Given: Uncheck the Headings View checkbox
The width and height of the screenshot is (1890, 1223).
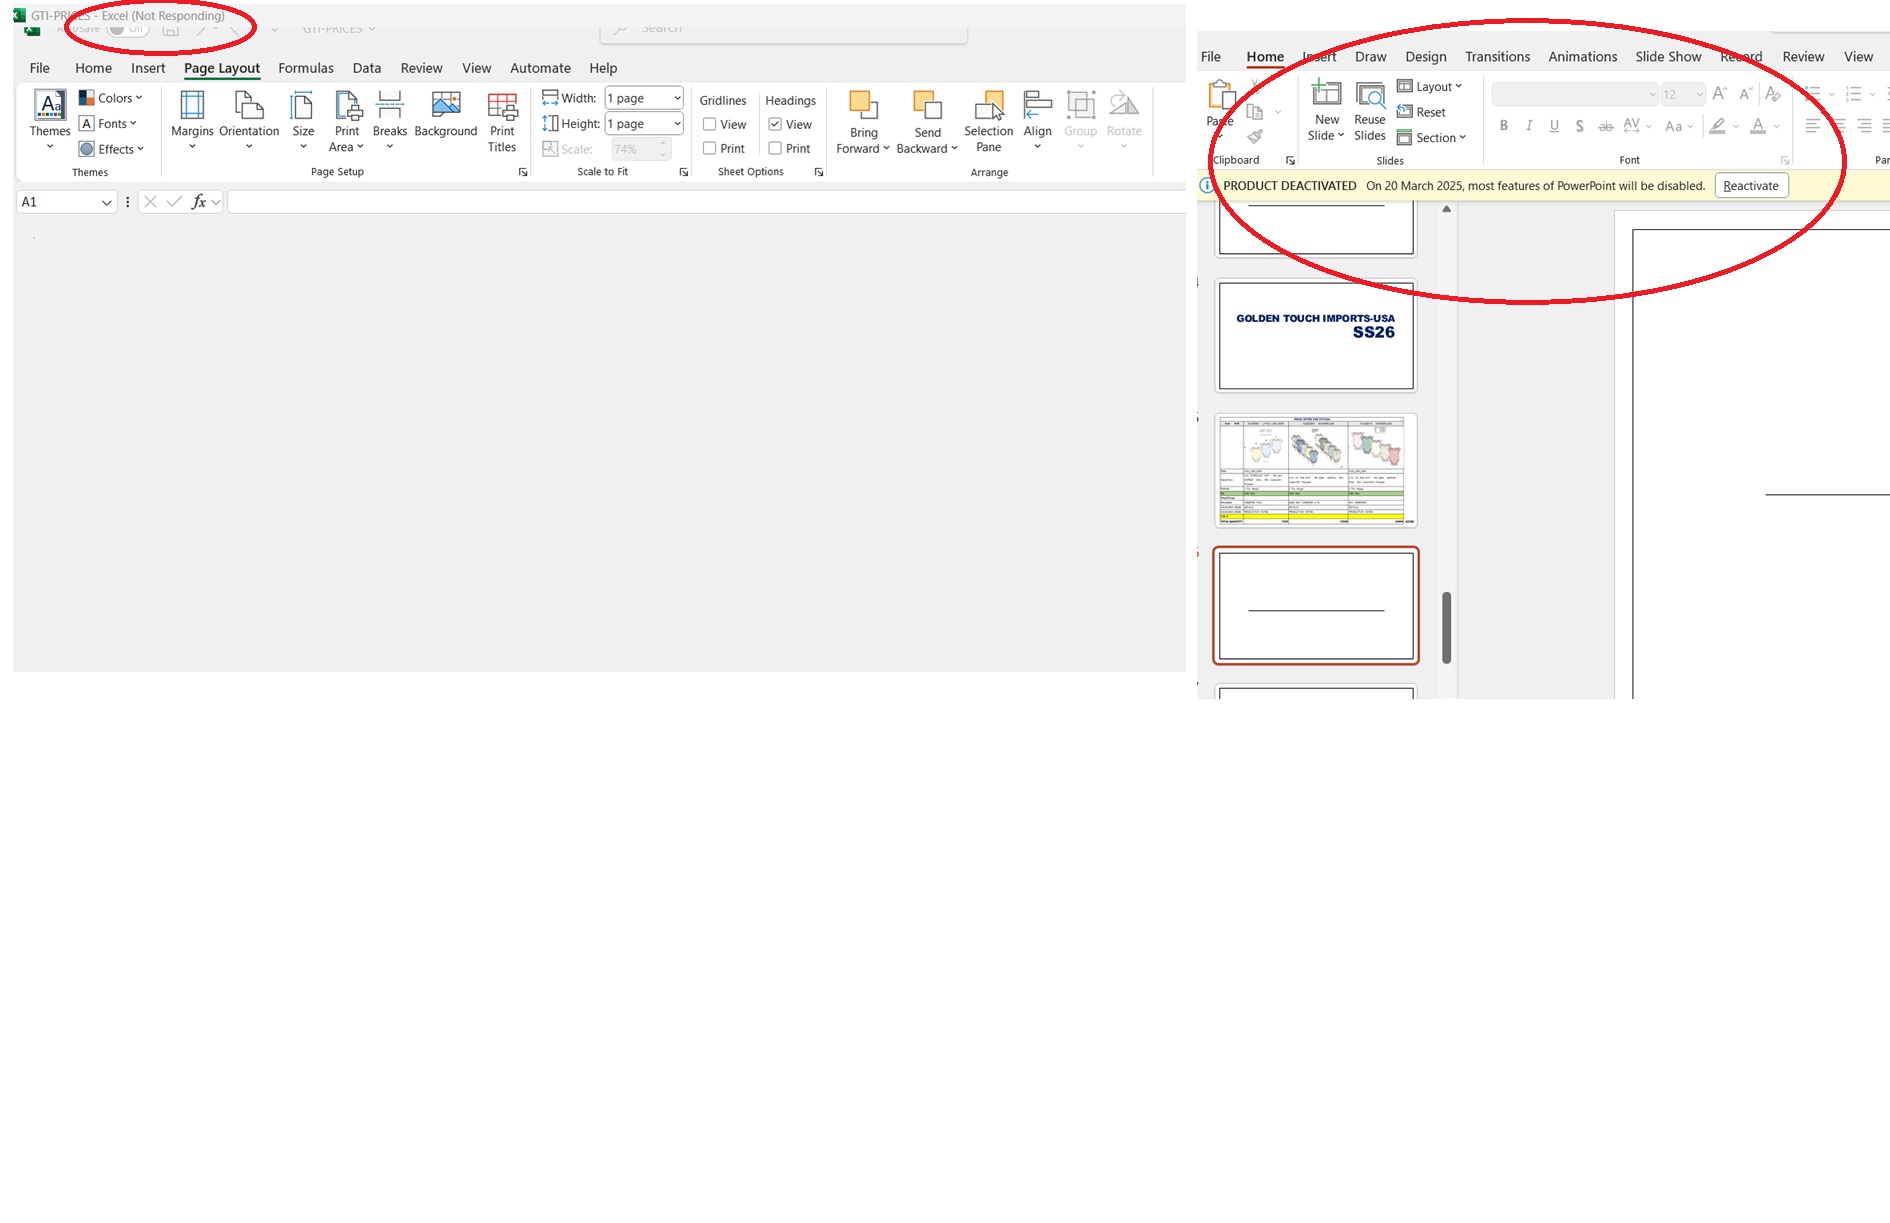Looking at the screenshot, I should click(x=775, y=125).
